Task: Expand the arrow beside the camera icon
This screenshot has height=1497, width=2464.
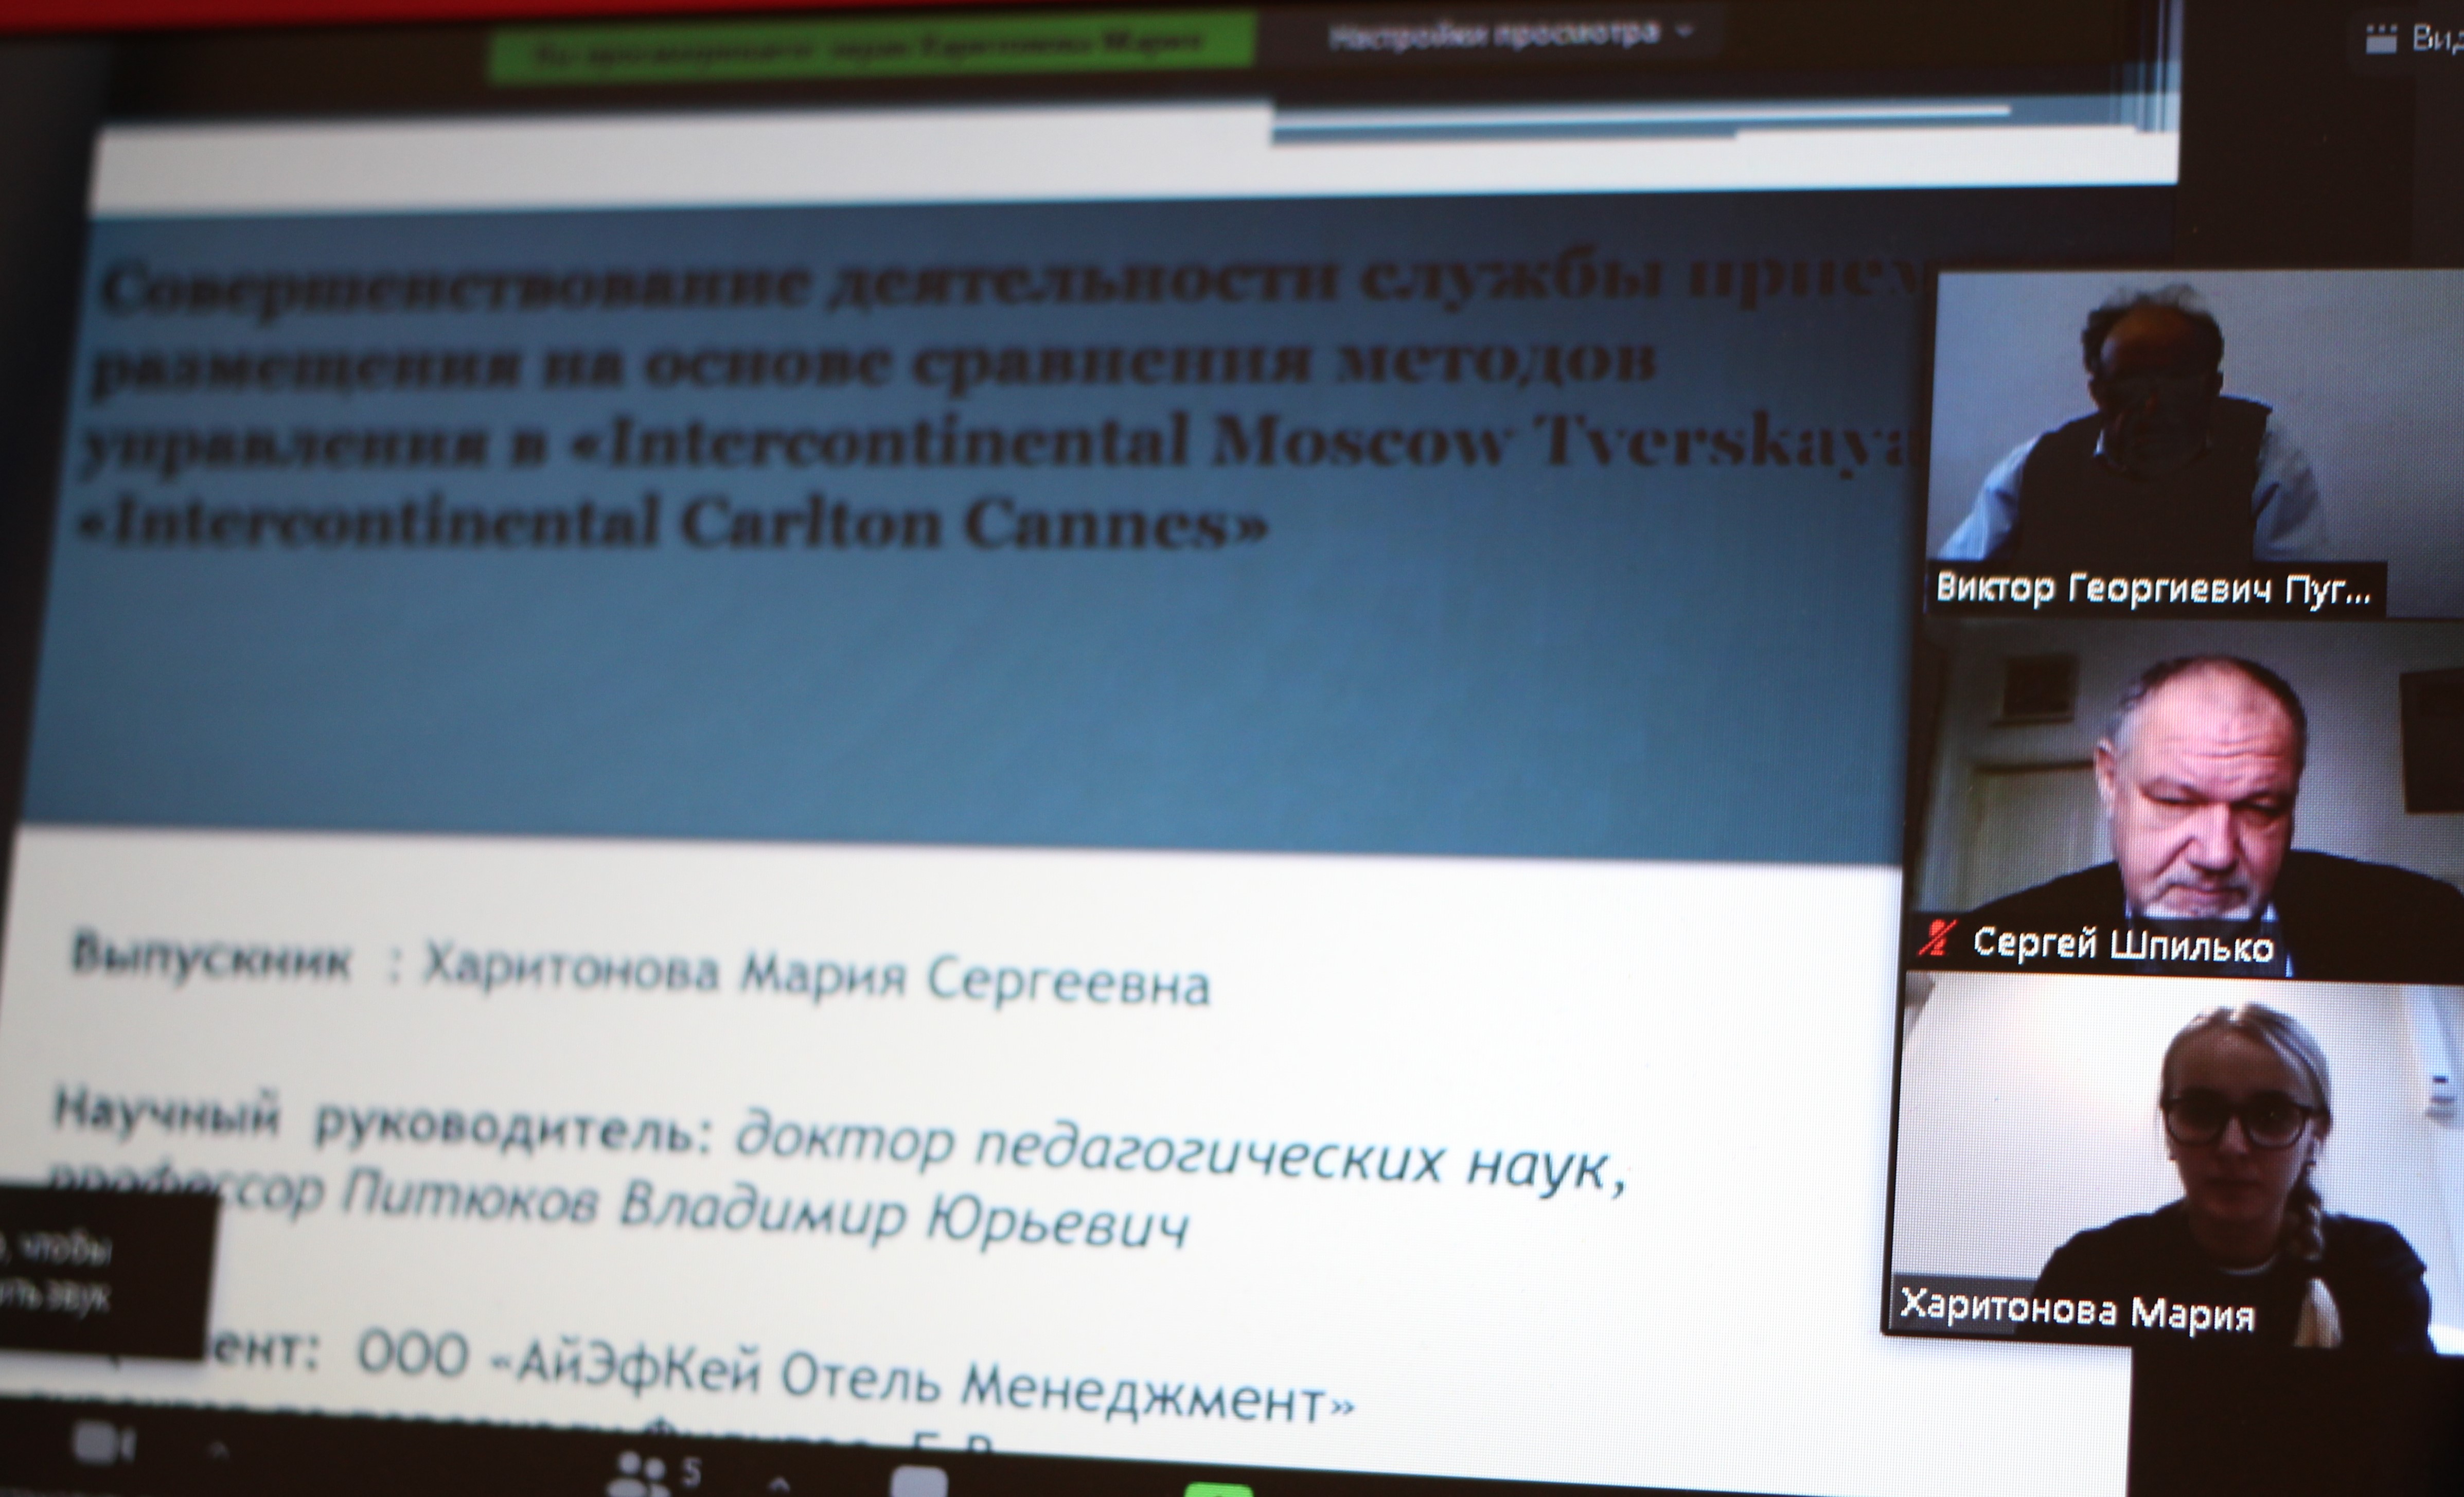Action: click(218, 1449)
